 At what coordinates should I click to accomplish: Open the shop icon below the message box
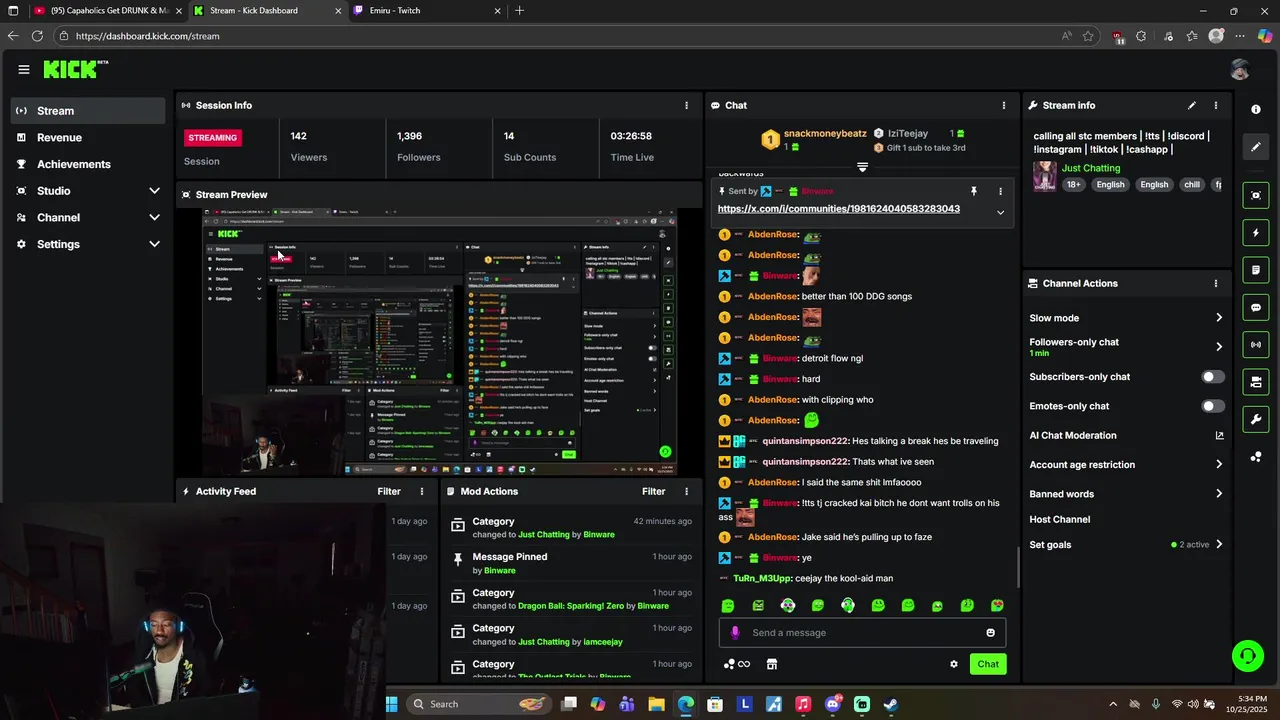(x=772, y=664)
